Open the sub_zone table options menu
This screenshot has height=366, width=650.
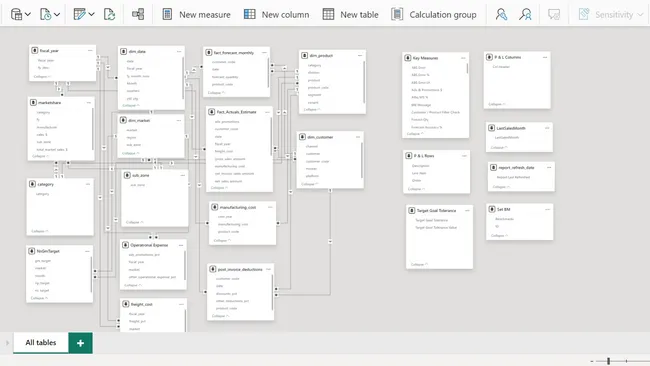[x=182, y=175]
